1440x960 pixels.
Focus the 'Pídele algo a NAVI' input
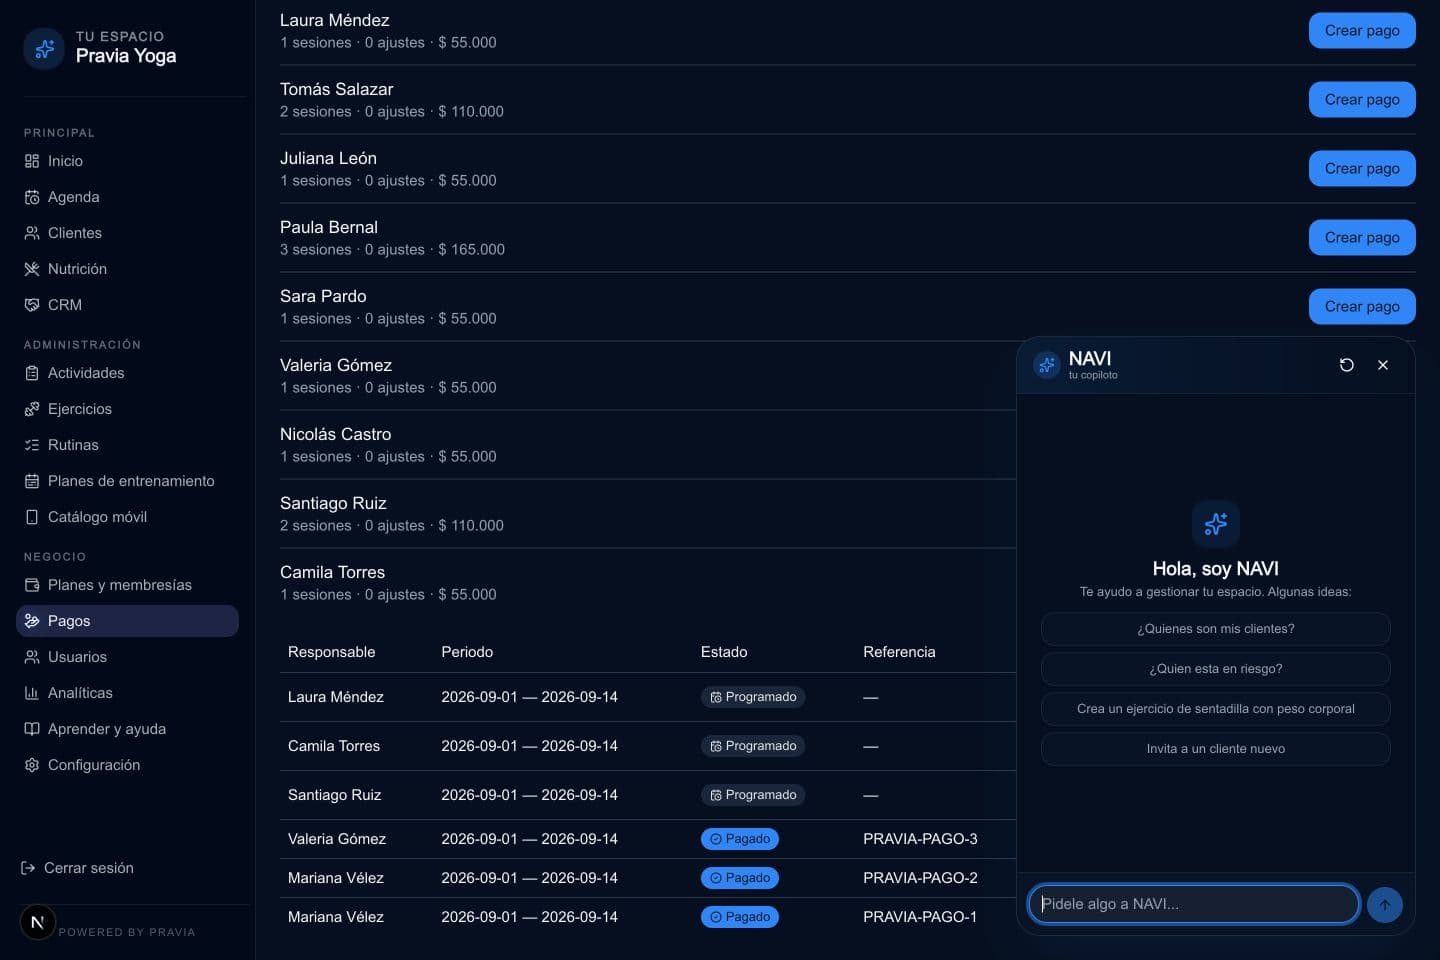(1194, 904)
